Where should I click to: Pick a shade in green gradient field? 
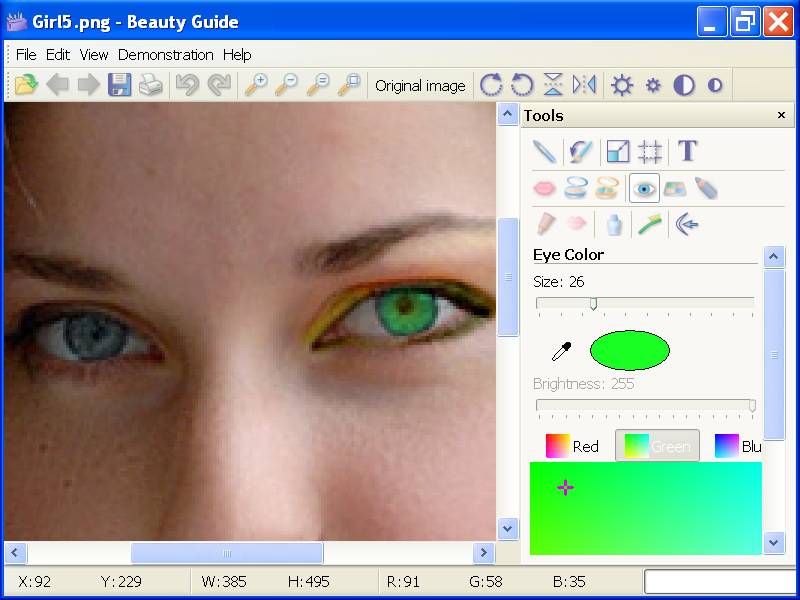(x=646, y=508)
